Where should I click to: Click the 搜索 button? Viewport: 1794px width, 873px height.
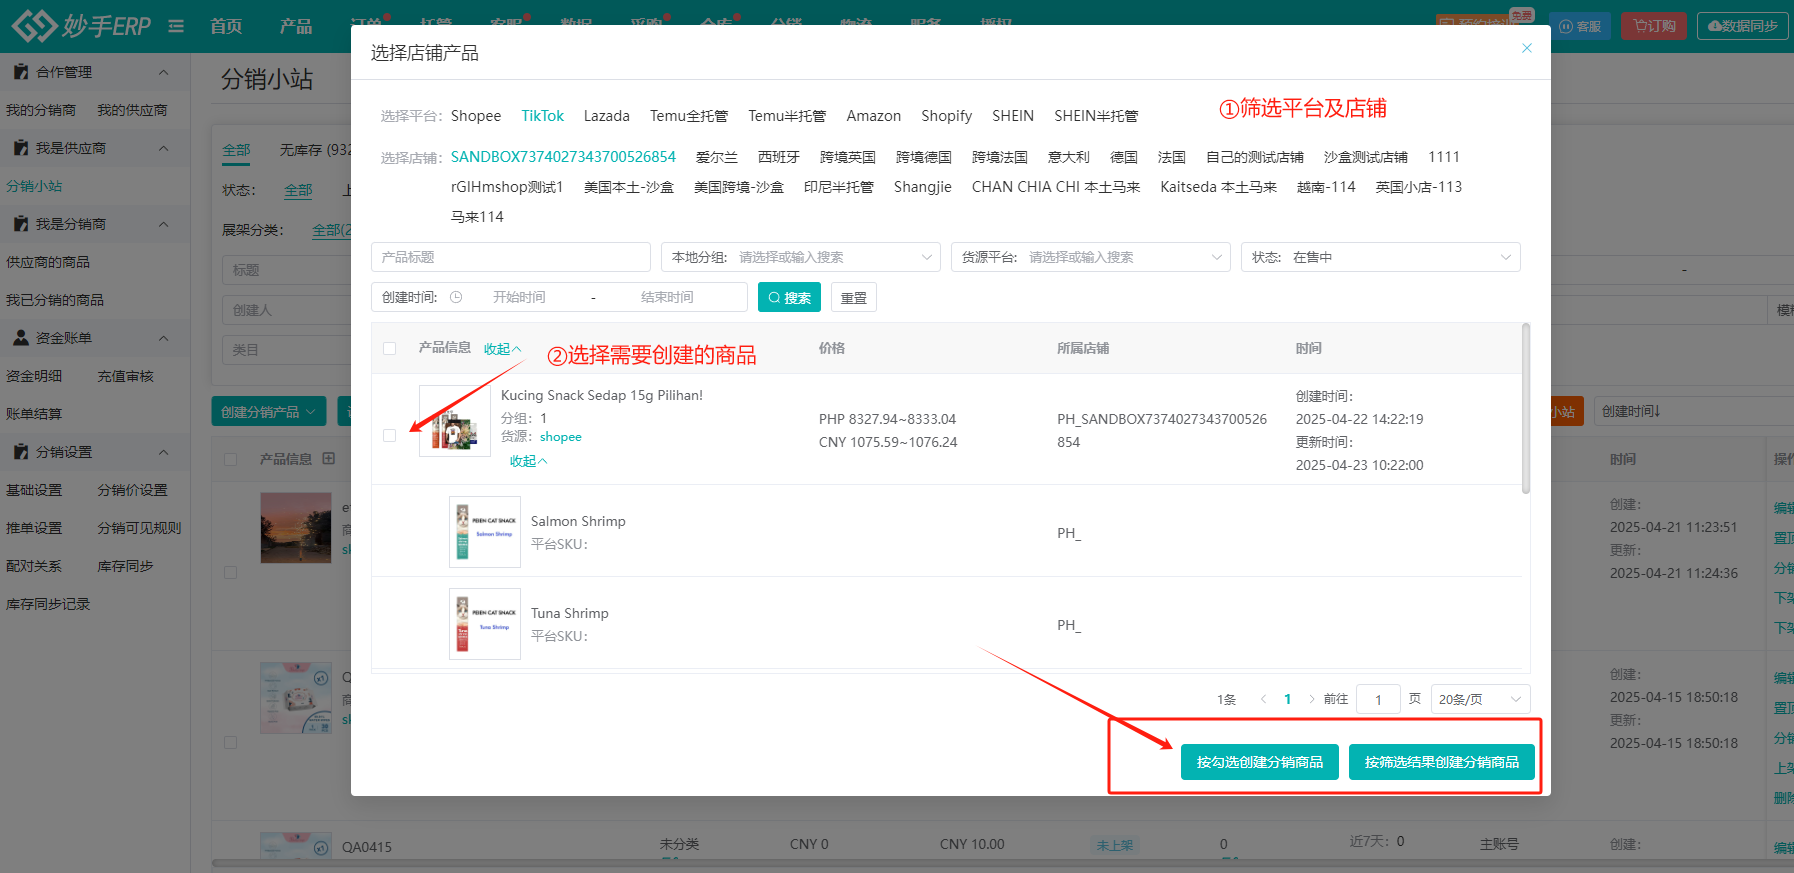point(789,297)
